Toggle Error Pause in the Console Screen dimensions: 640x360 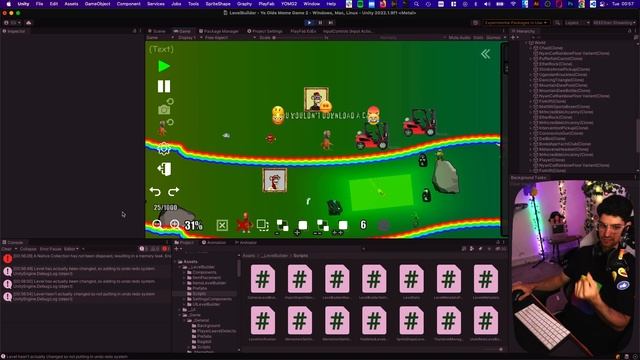click(x=50, y=249)
